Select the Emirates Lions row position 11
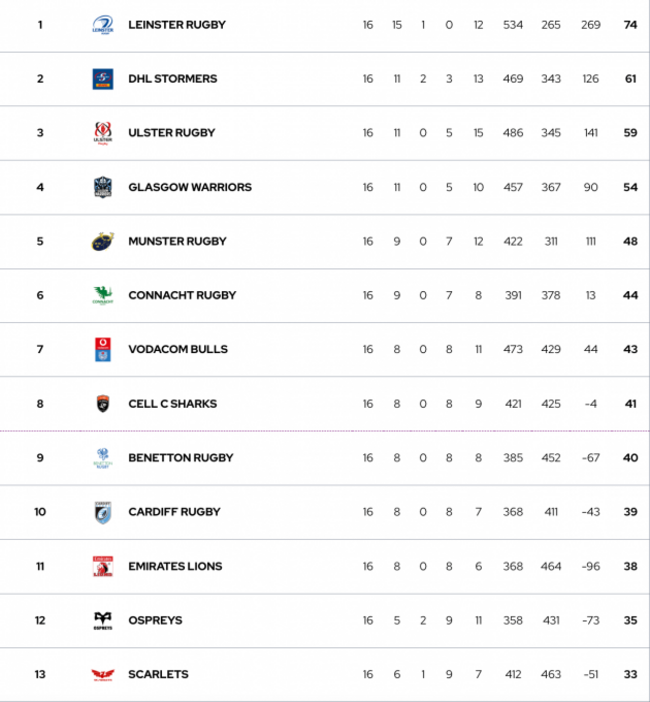This screenshot has width=650, height=702. pyautogui.click(x=40, y=566)
